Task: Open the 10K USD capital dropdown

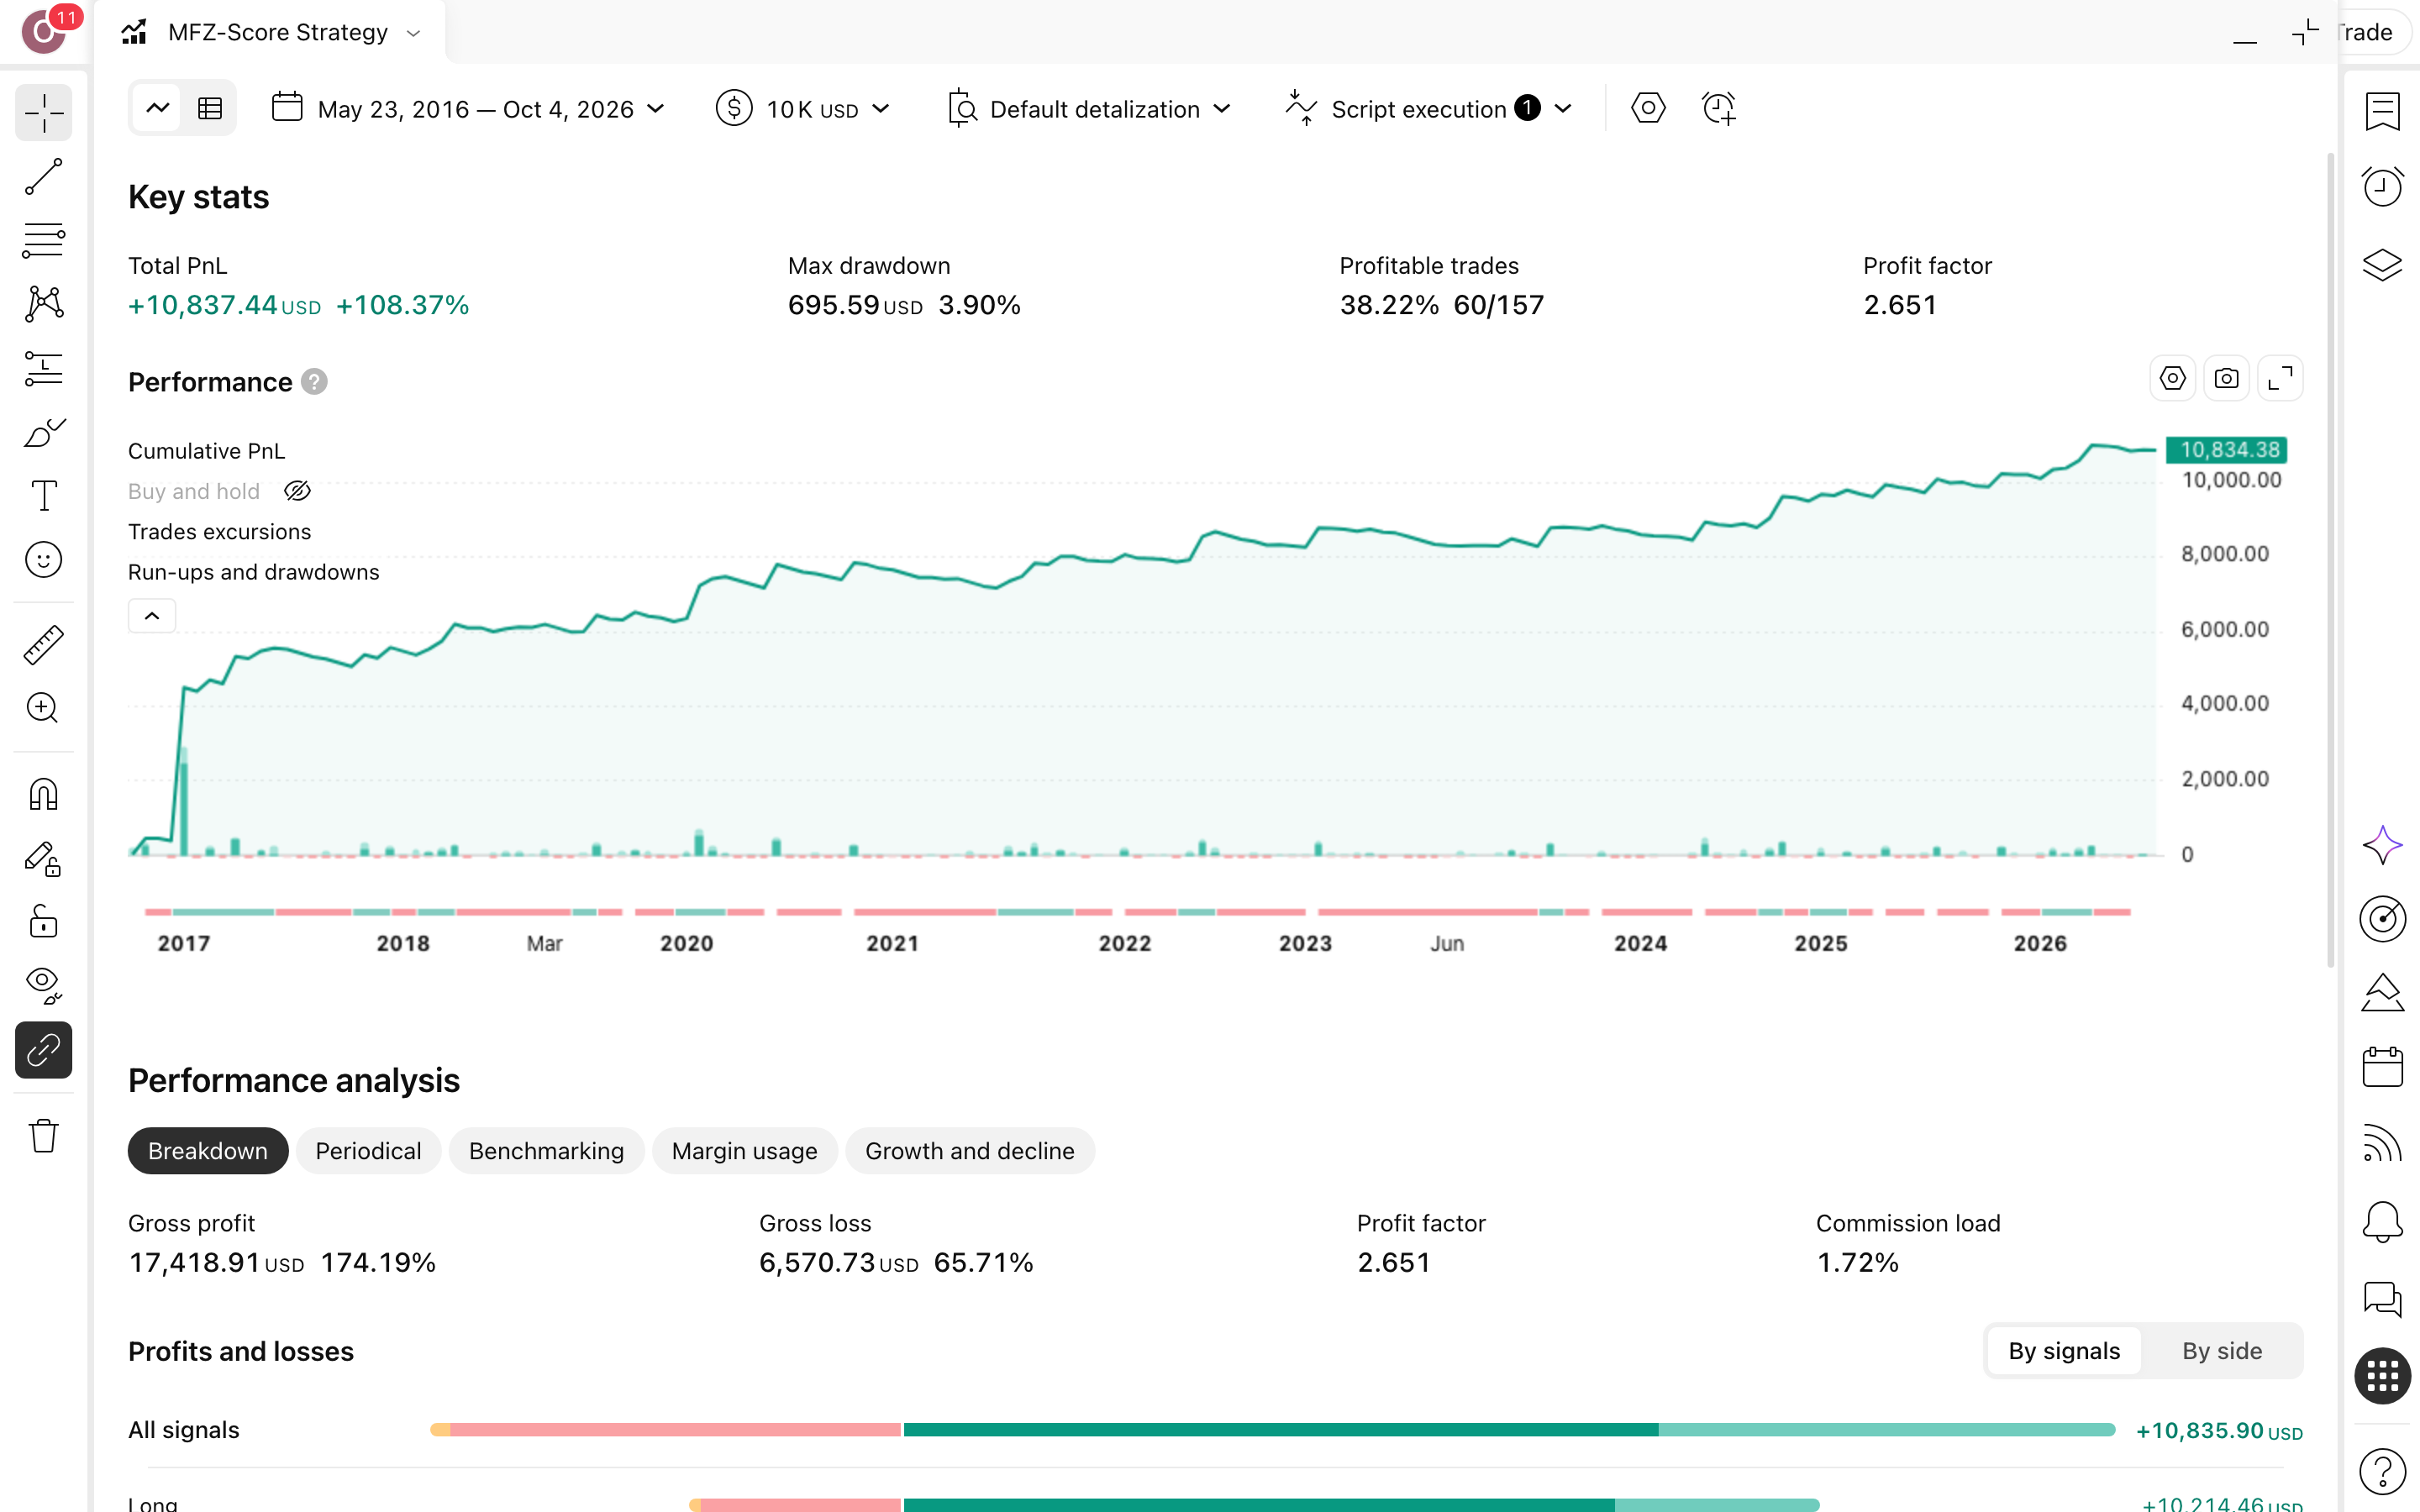Action: (x=802, y=108)
